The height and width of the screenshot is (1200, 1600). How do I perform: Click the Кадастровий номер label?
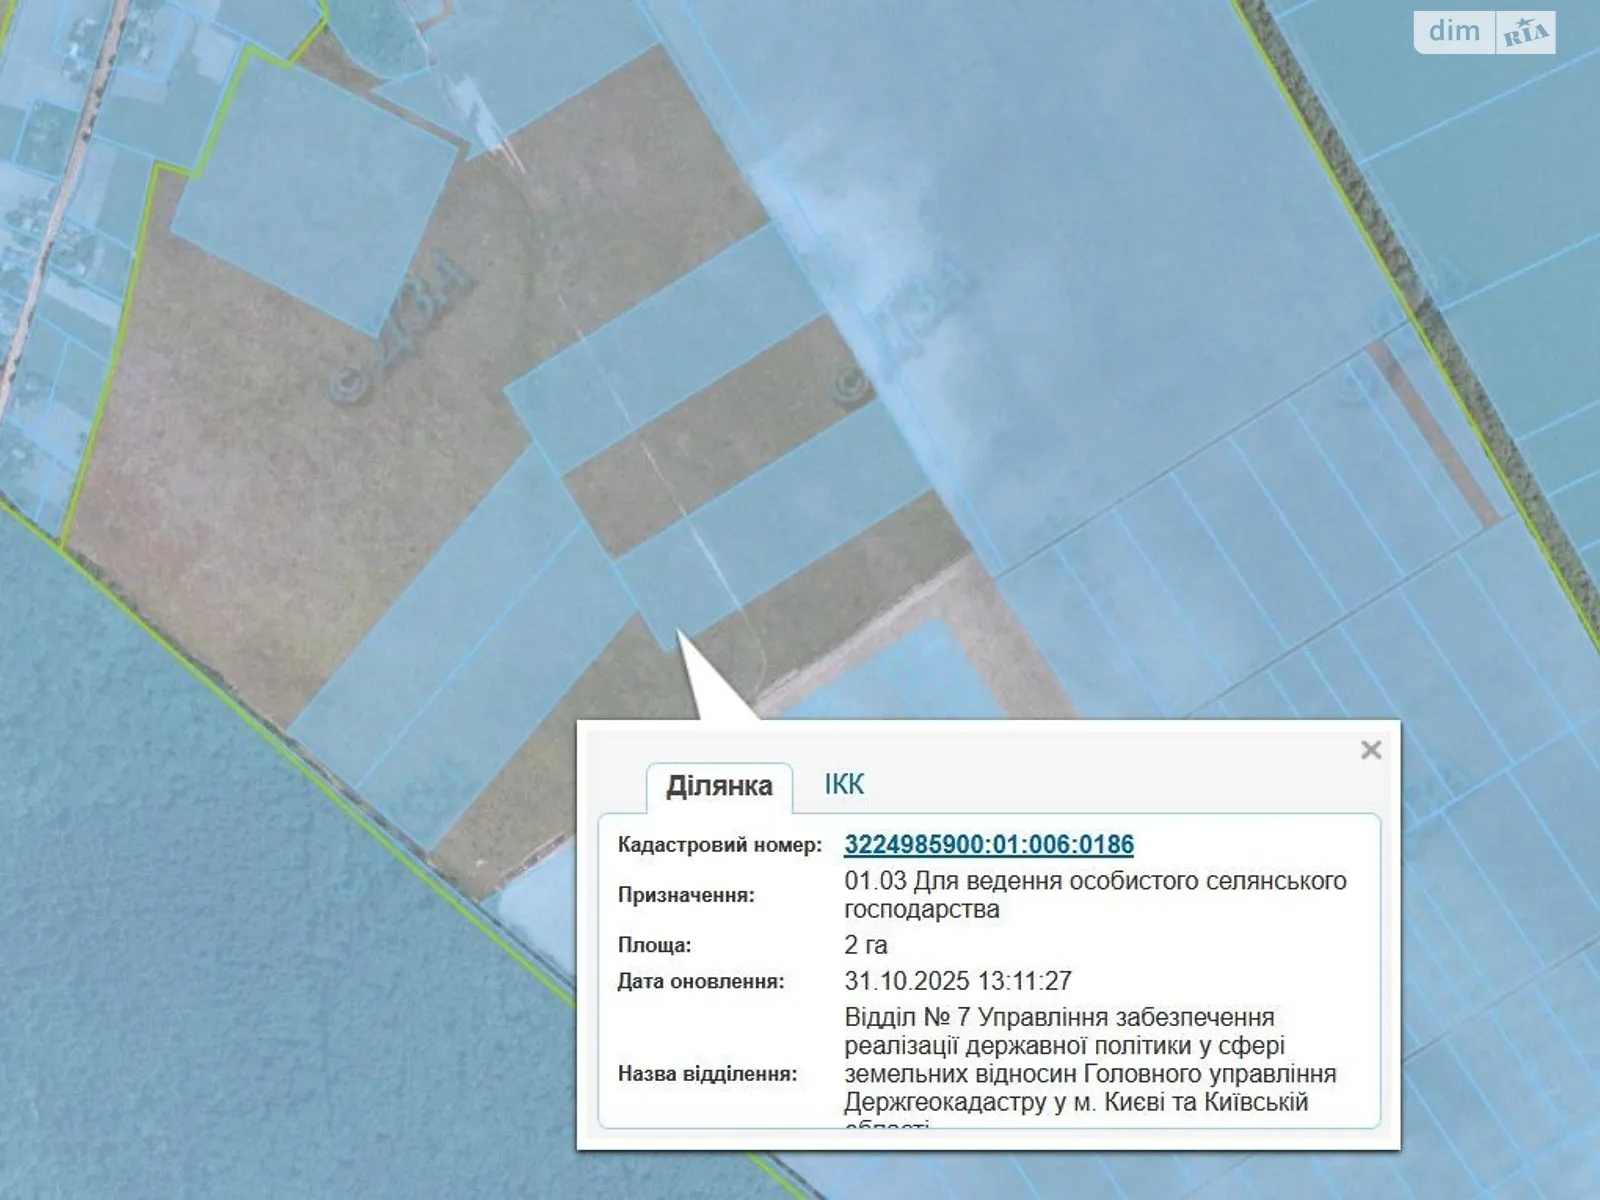[x=719, y=845]
